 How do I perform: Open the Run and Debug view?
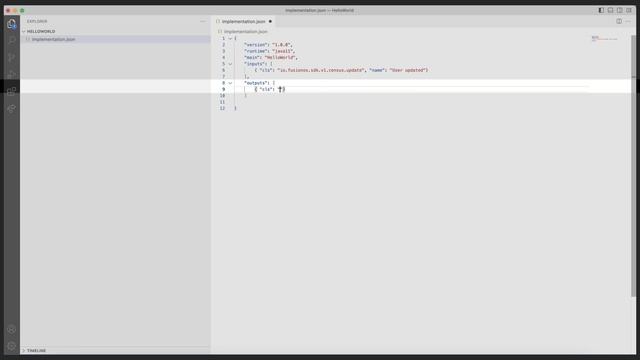point(11,74)
